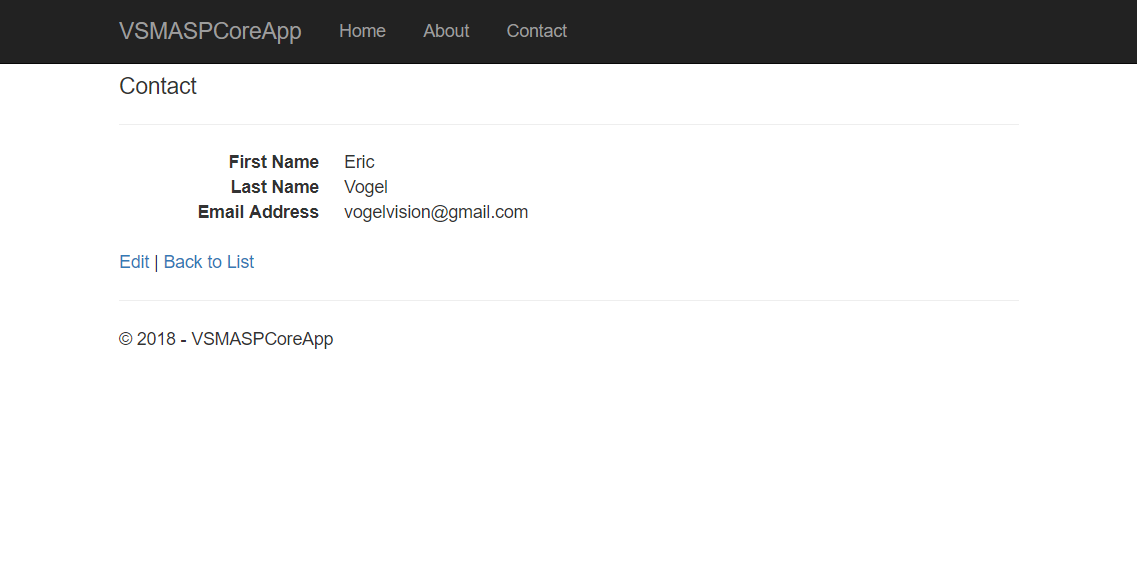
Task: Click the last name value Vogel
Action: point(365,187)
